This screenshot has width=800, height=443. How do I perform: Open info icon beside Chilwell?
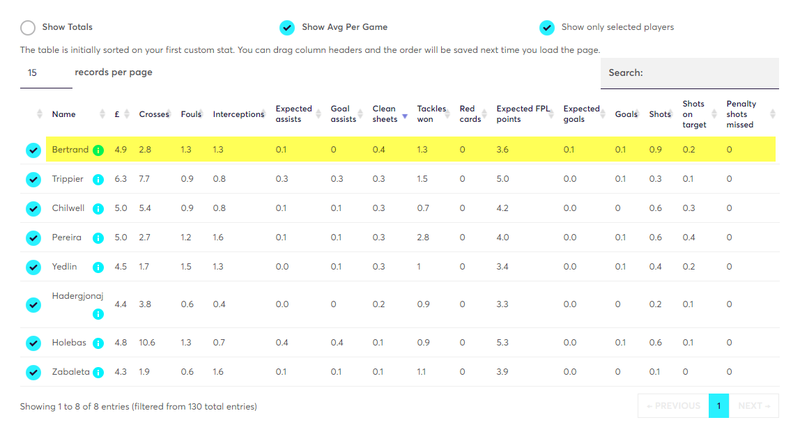[x=98, y=209]
